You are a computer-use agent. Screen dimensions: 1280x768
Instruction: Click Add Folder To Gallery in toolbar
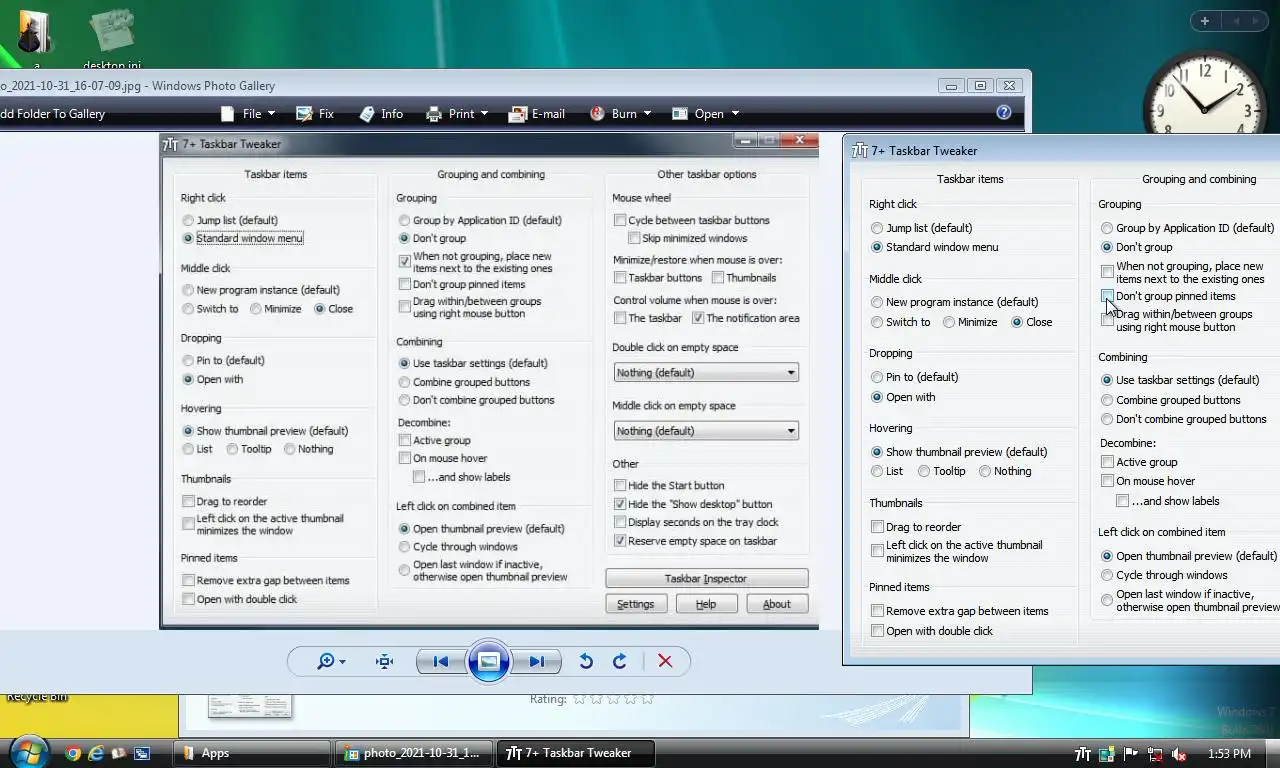pos(52,114)
